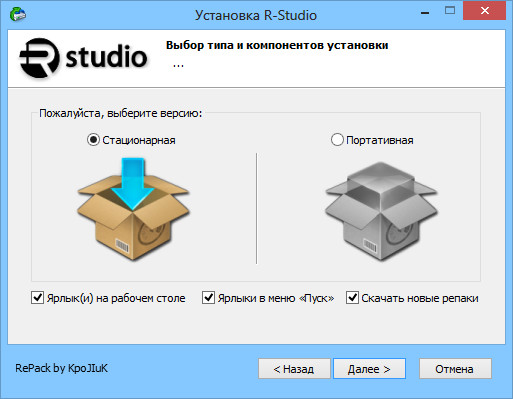The width and height of the screenshot is (513, 399).
Task: Click the installer icon in title bar
Action: tap(18, 15)
